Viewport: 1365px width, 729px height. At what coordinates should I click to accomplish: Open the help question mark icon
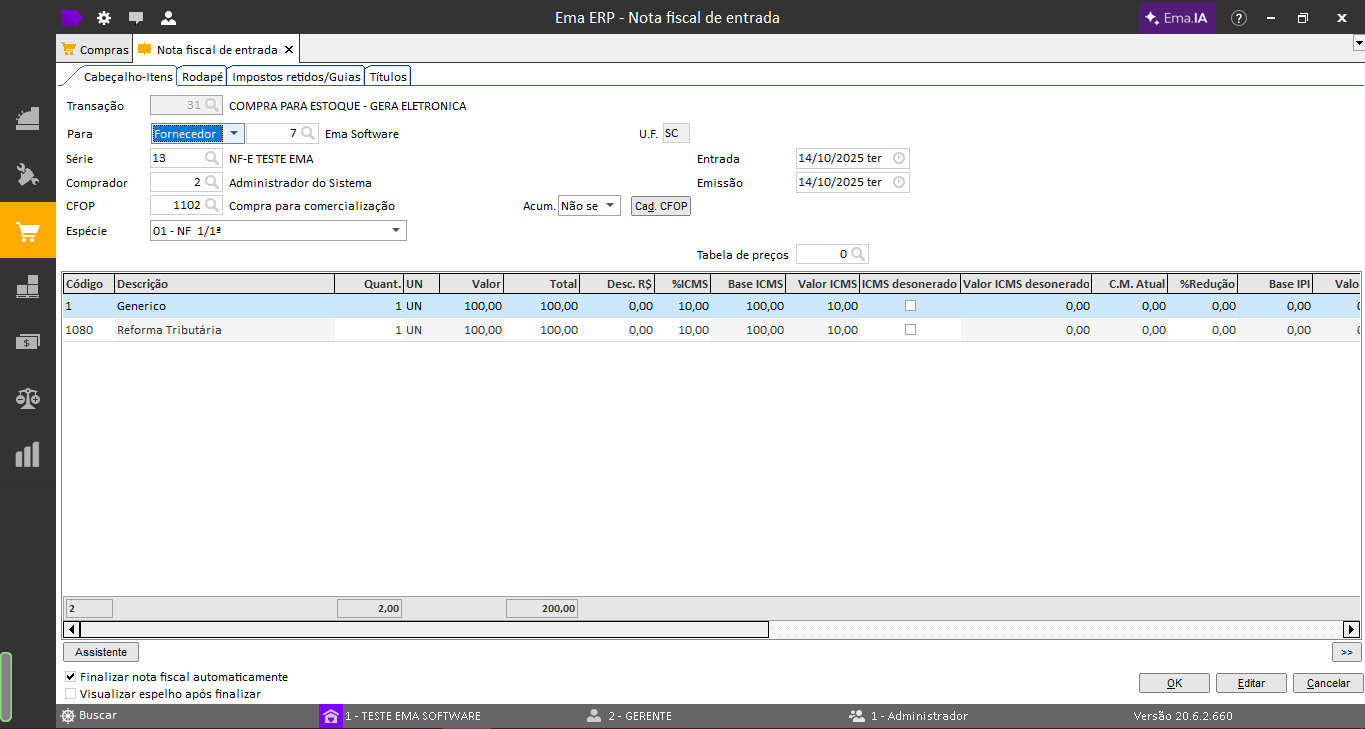pyautogui.click(x=1238, y=18)
